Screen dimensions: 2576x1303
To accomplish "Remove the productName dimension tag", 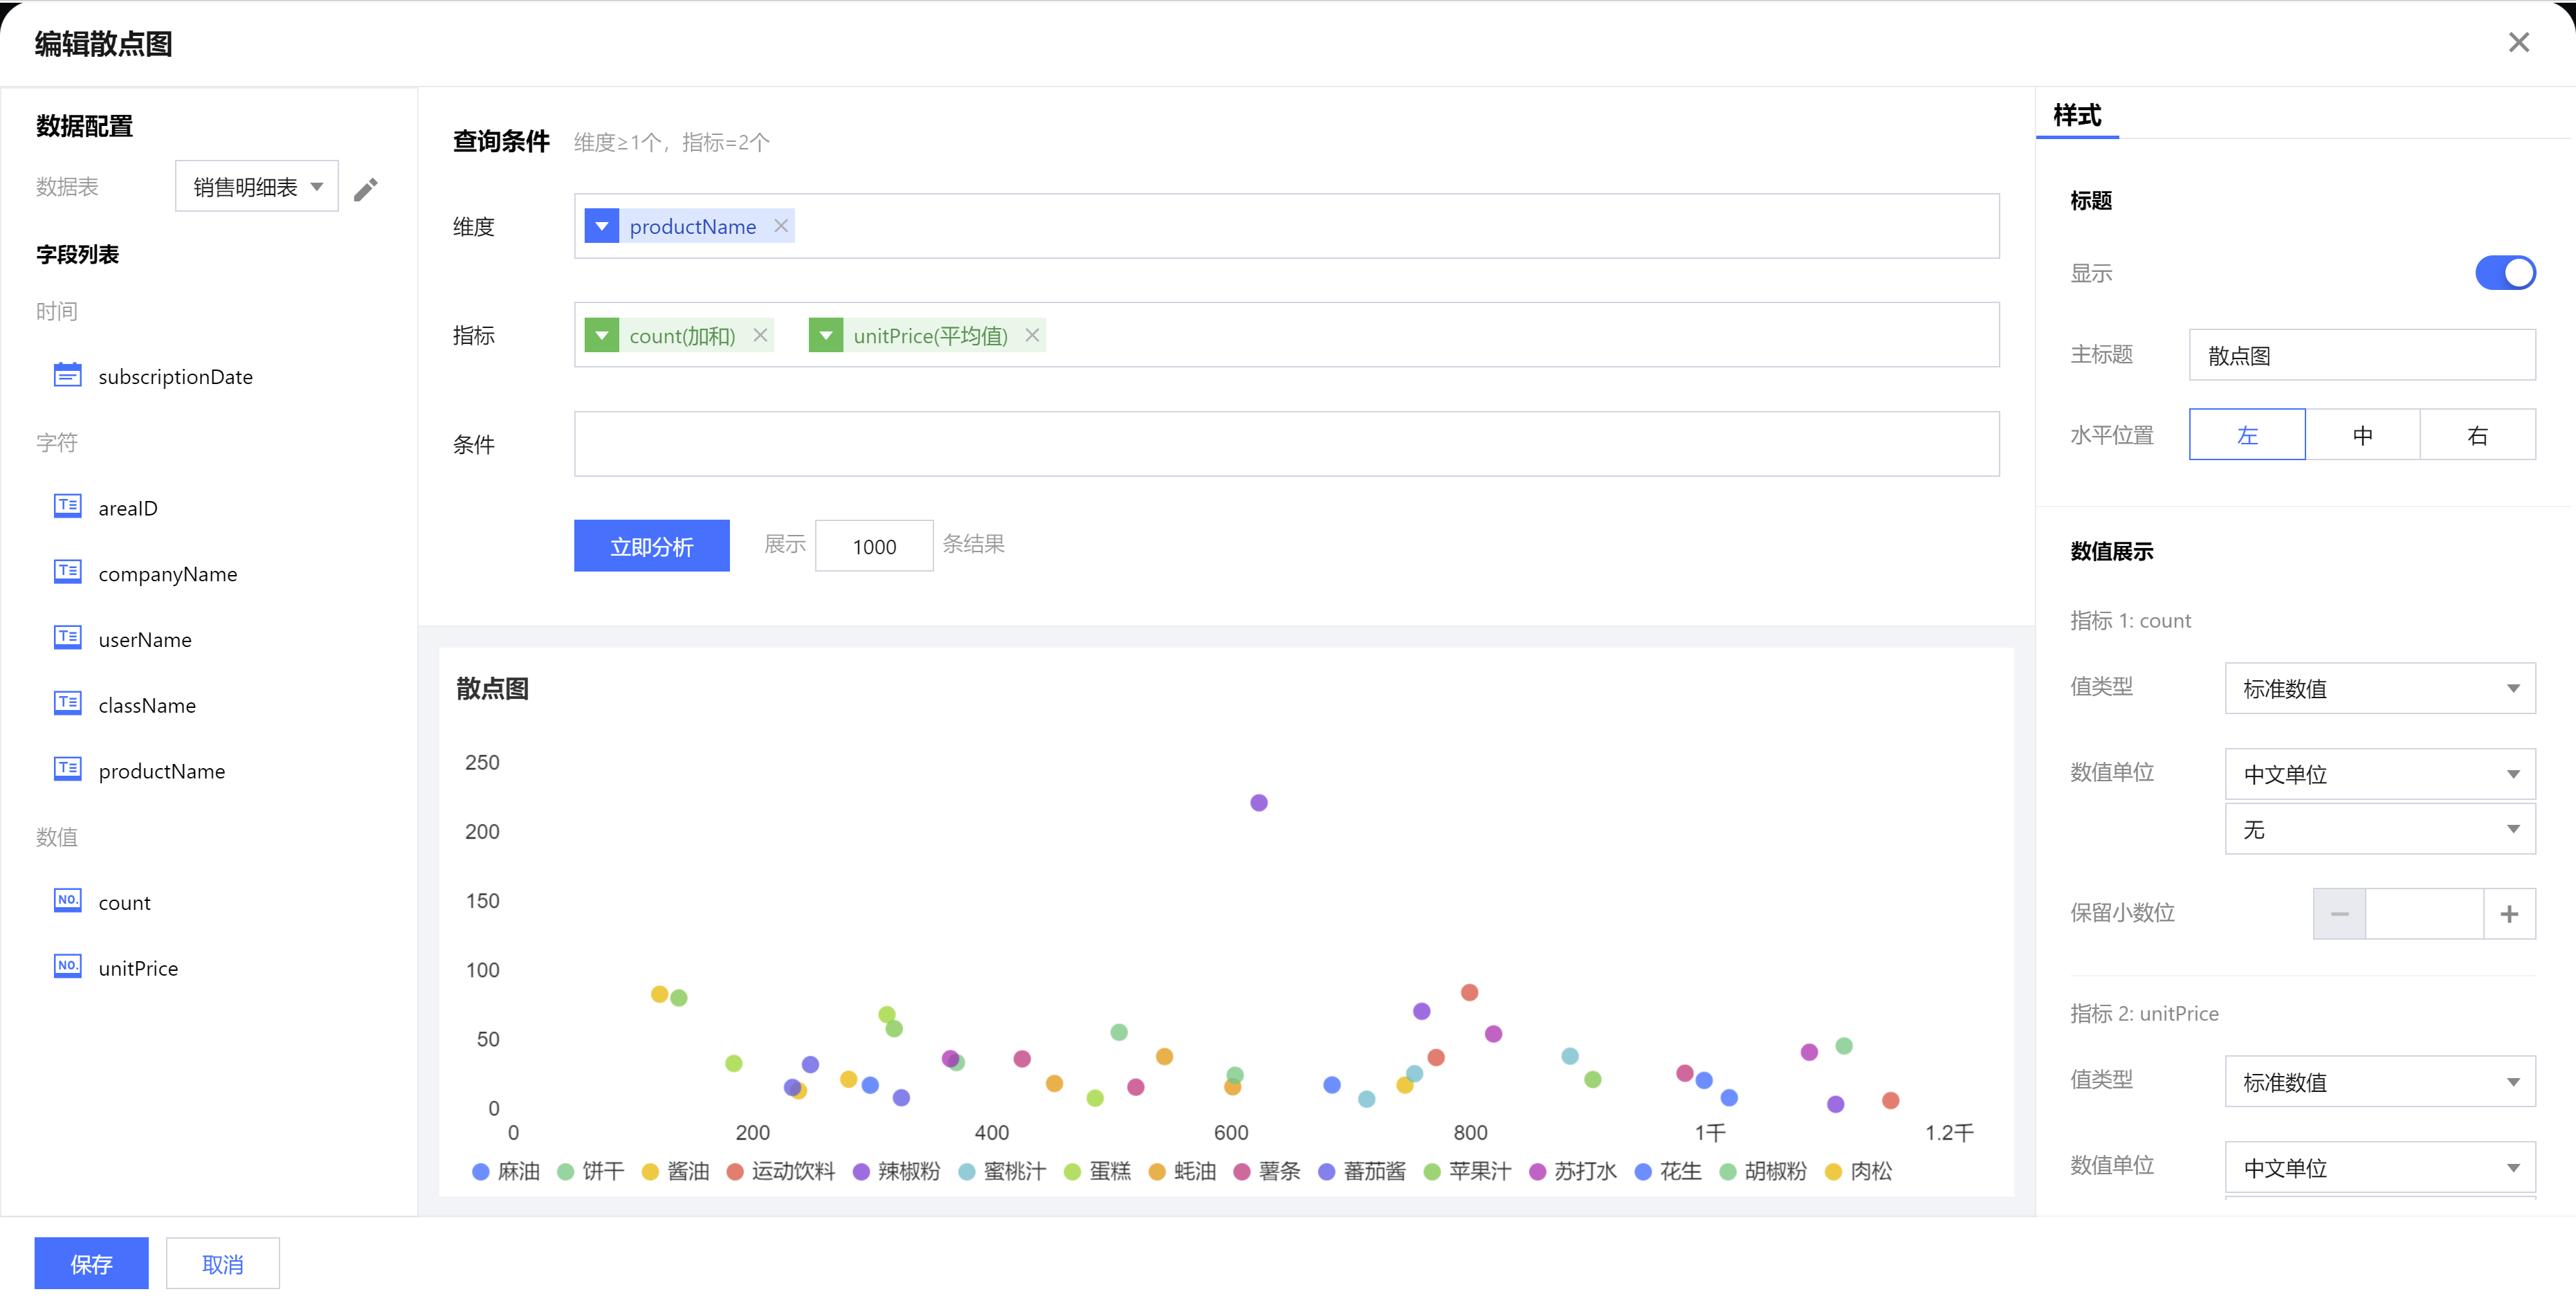I will pos(781,226).
